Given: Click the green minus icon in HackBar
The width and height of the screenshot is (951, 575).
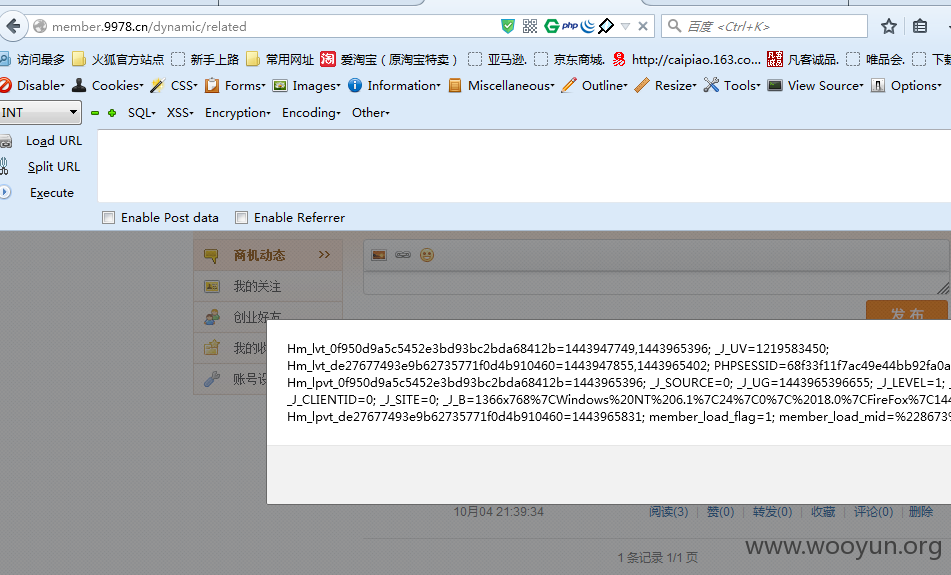Looking at the screenshot, I should [95, 113].
